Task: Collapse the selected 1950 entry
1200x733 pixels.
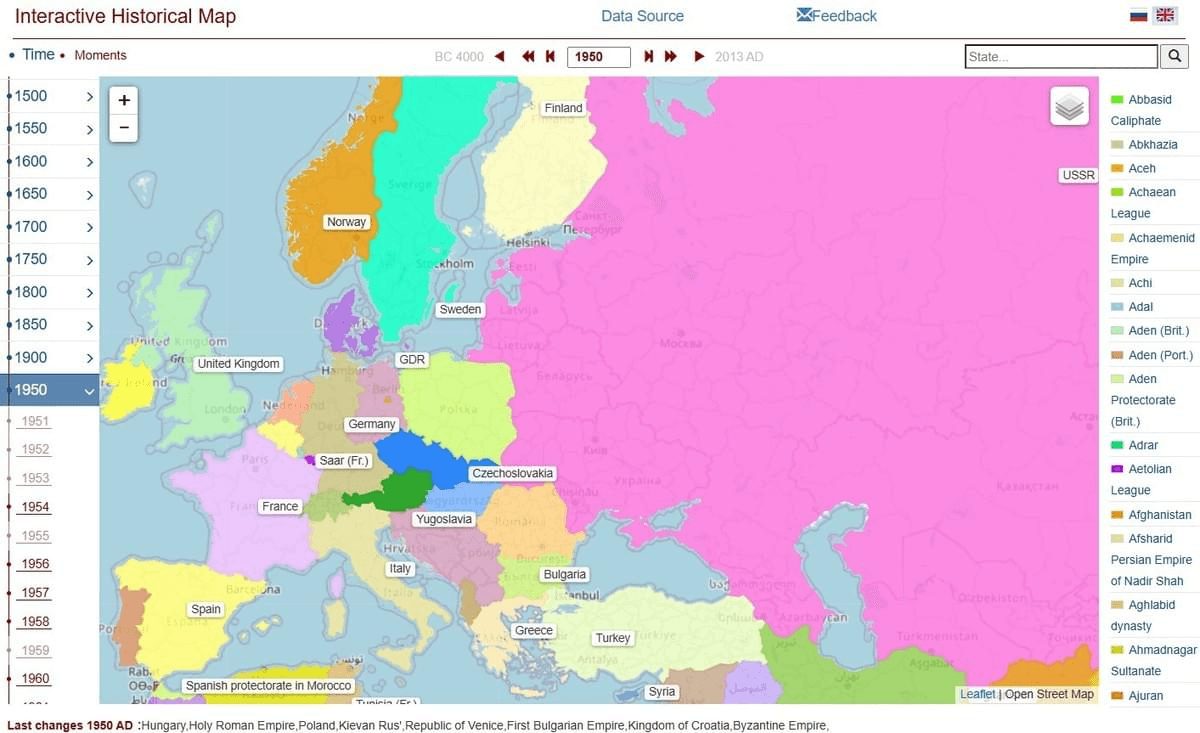Action: point(88,392)
